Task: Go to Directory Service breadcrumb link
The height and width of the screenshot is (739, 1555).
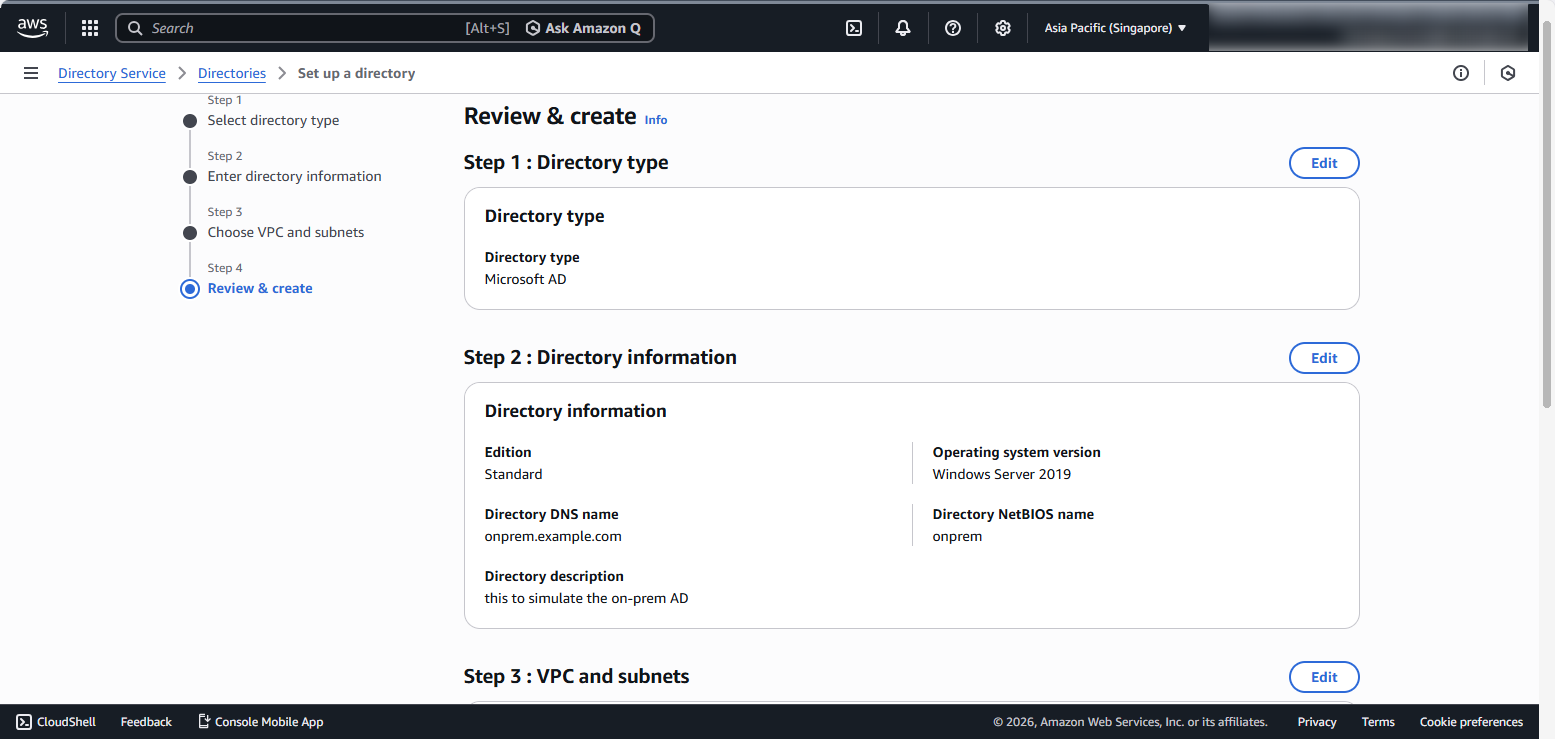Action: pos(112,73)
